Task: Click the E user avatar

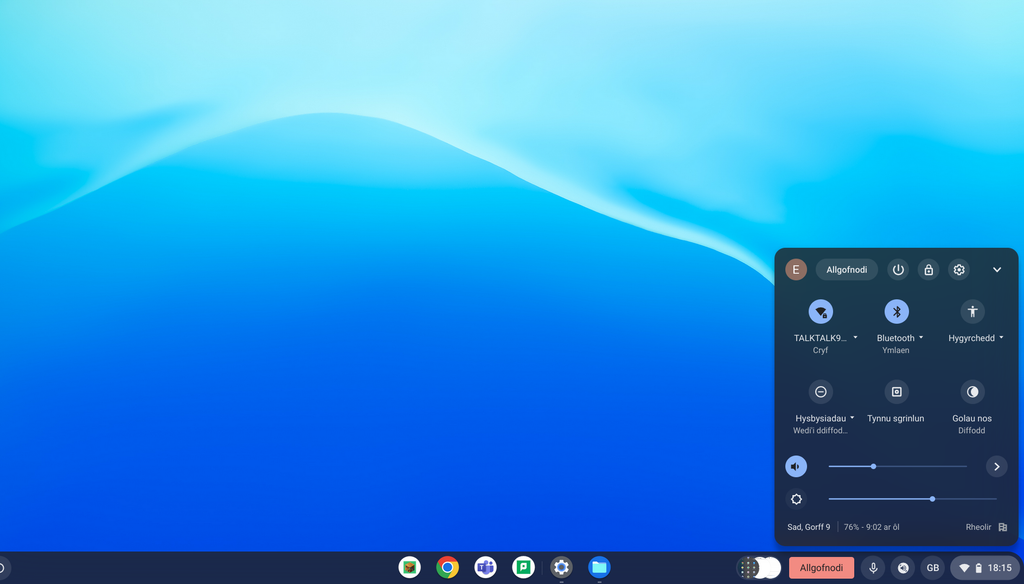Action: click(795, 269)
